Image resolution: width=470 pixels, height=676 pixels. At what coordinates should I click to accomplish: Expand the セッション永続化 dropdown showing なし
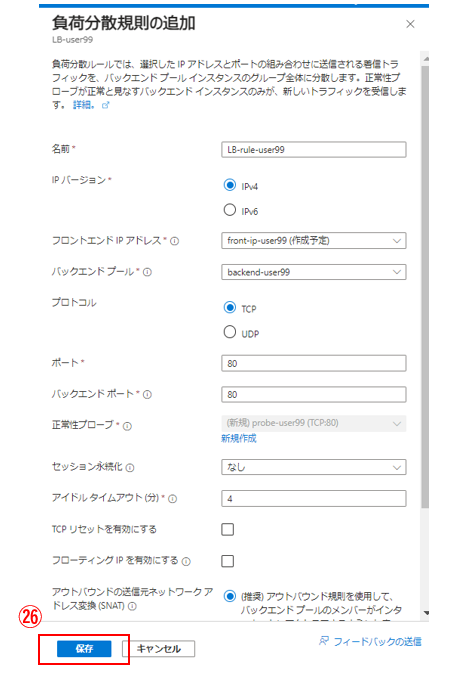313,467
